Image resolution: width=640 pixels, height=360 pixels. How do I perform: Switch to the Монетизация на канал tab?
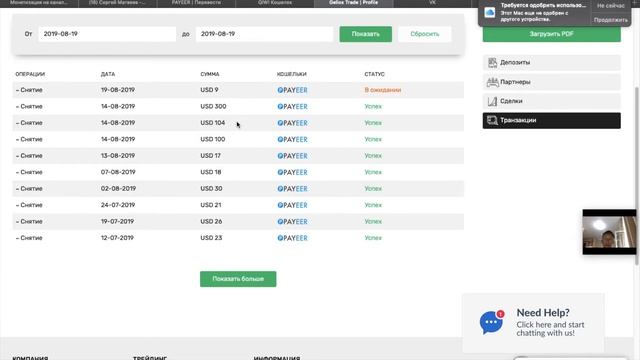pyautogui.click(x=39, y=3)
